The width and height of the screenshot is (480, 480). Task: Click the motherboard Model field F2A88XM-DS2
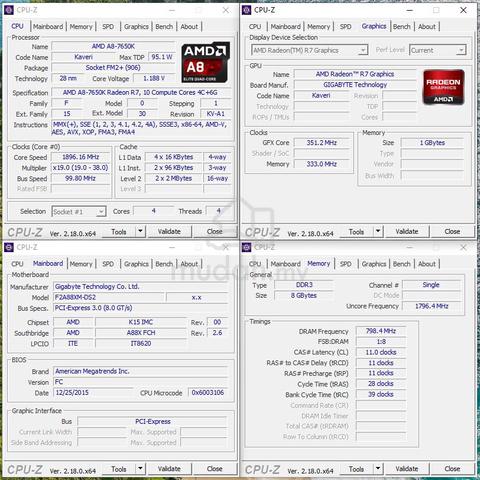[109, 297]
